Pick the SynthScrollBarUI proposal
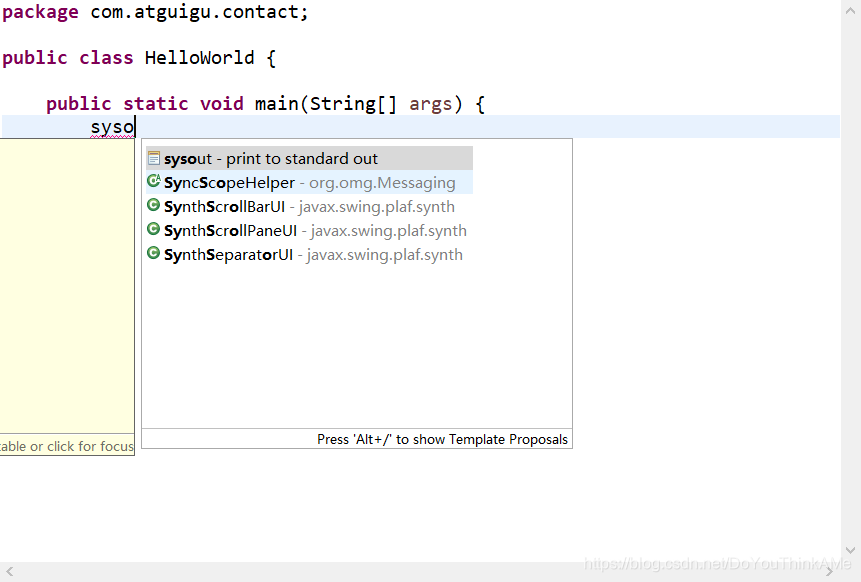Viewport: 861px width, 582px height. point(309,206)
